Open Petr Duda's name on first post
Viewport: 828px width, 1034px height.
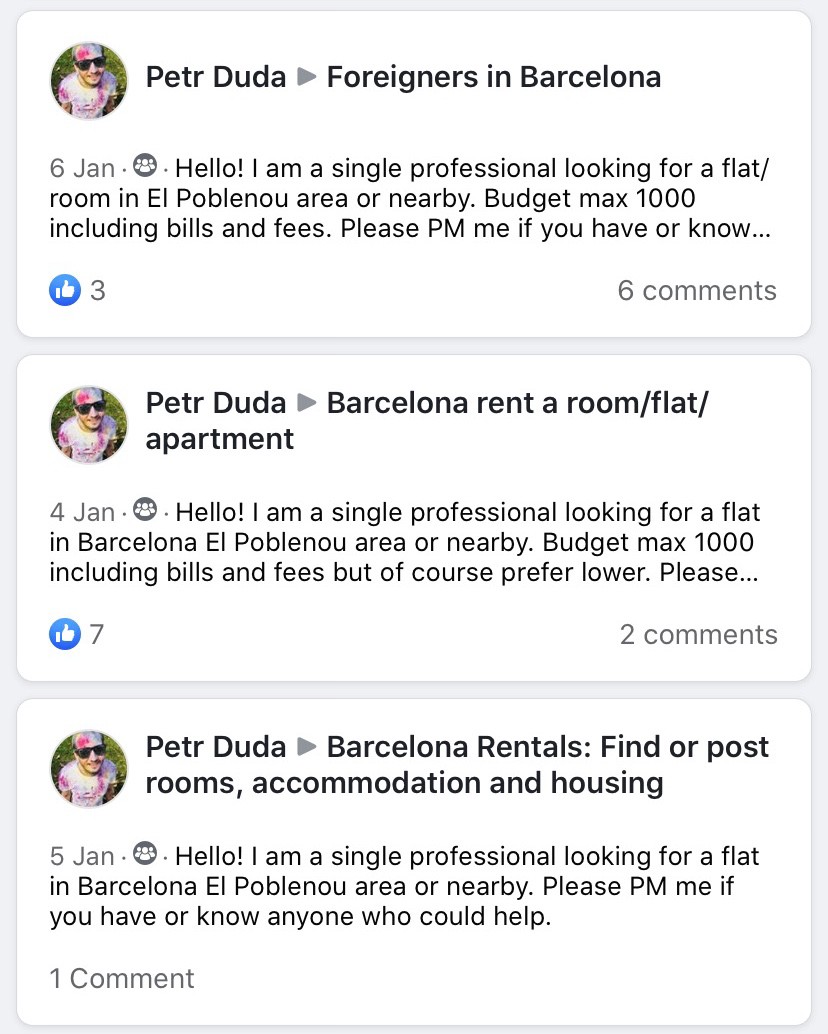(x=216, y=77)
